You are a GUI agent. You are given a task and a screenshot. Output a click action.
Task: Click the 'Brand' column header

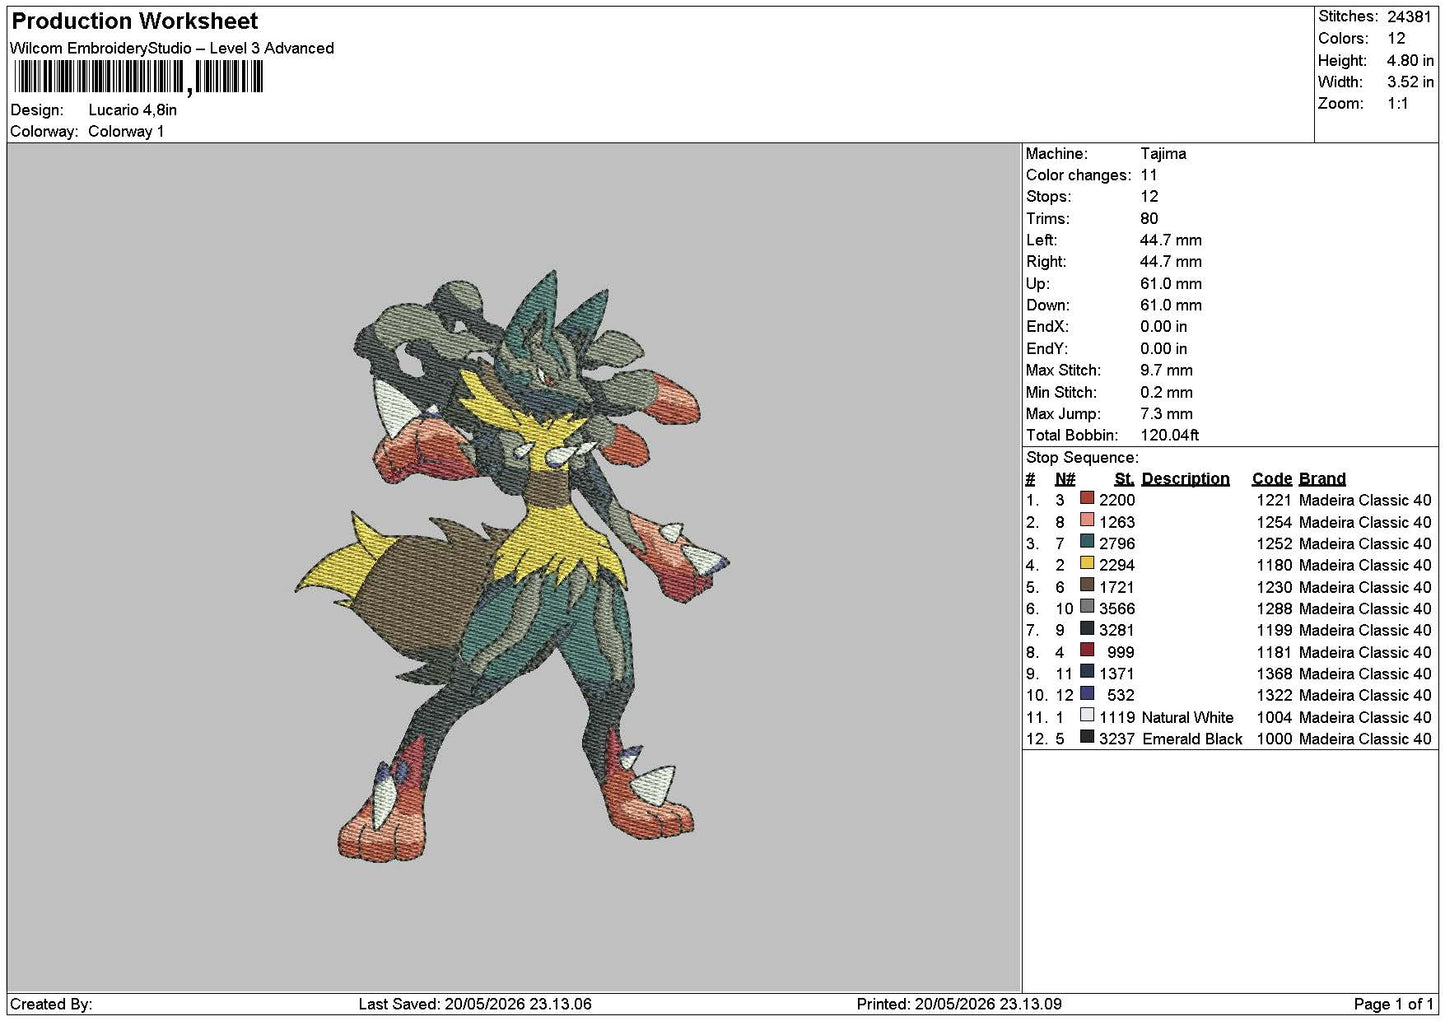[x=1322, y=478]
